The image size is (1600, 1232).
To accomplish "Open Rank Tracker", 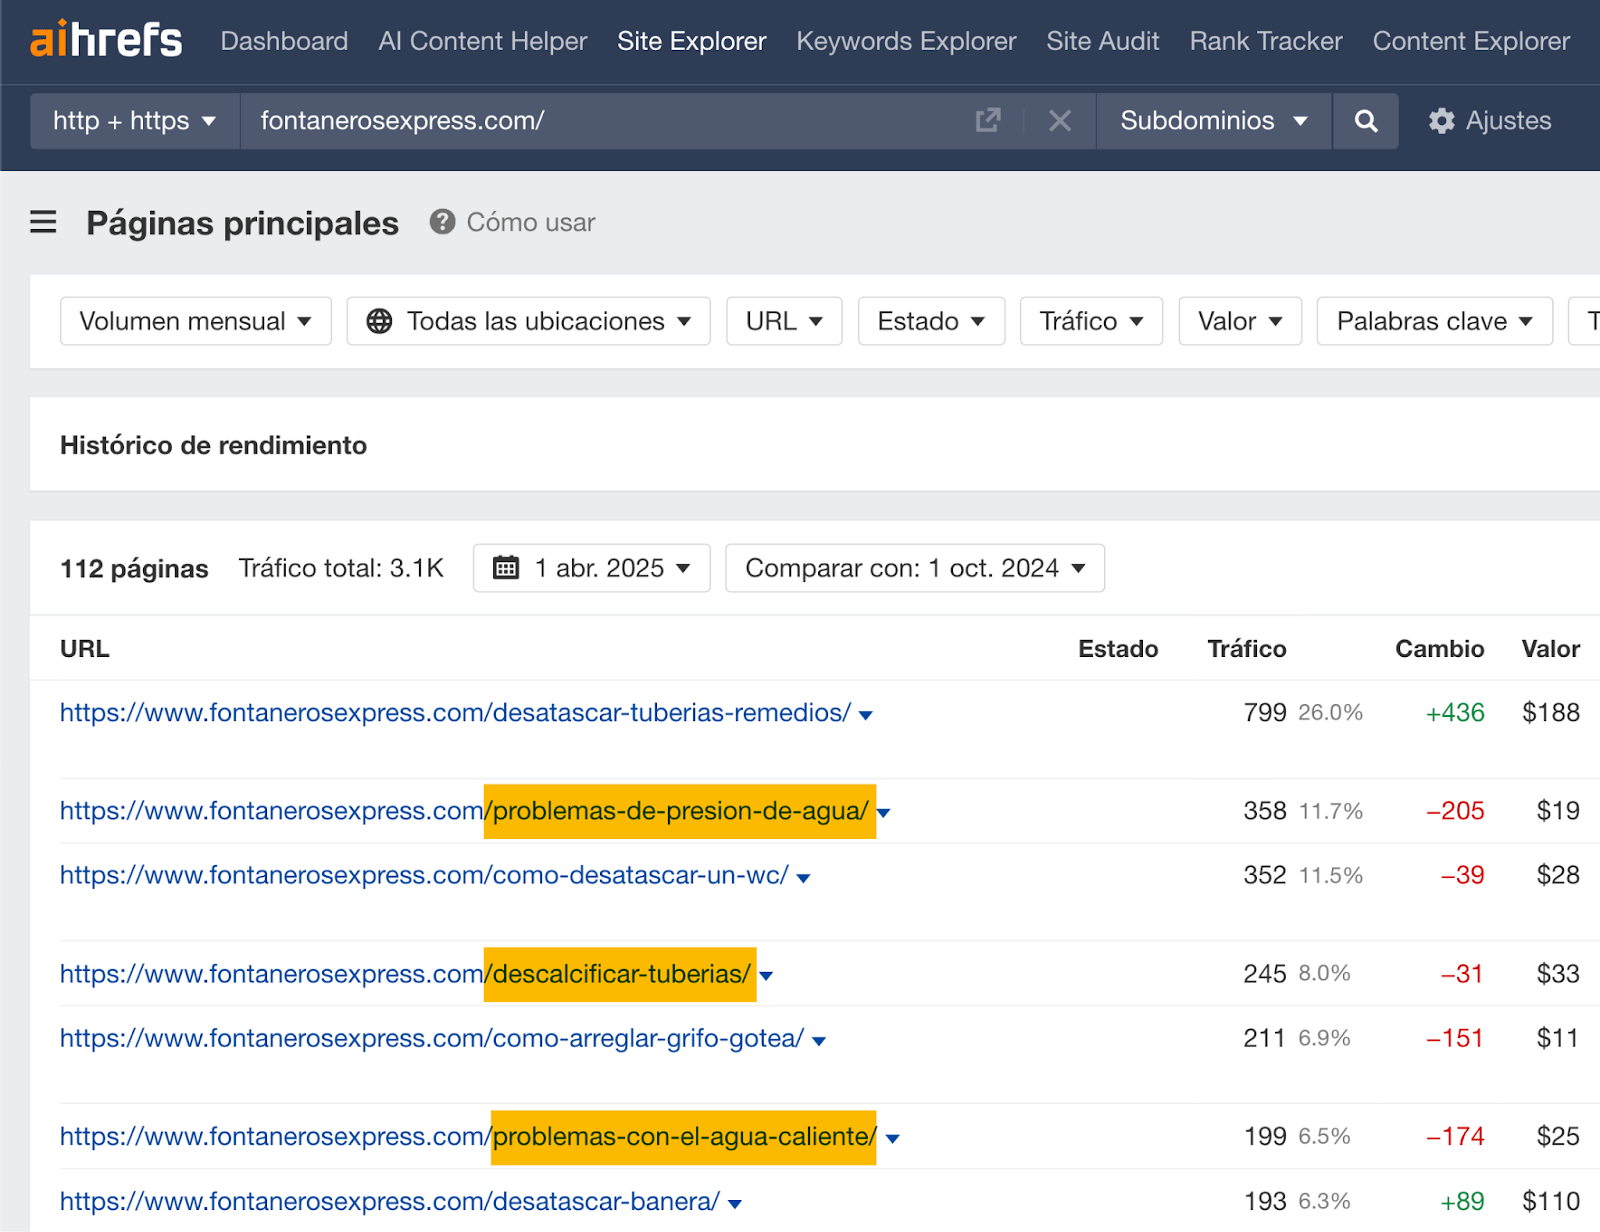I will [x=1266, y=41].
